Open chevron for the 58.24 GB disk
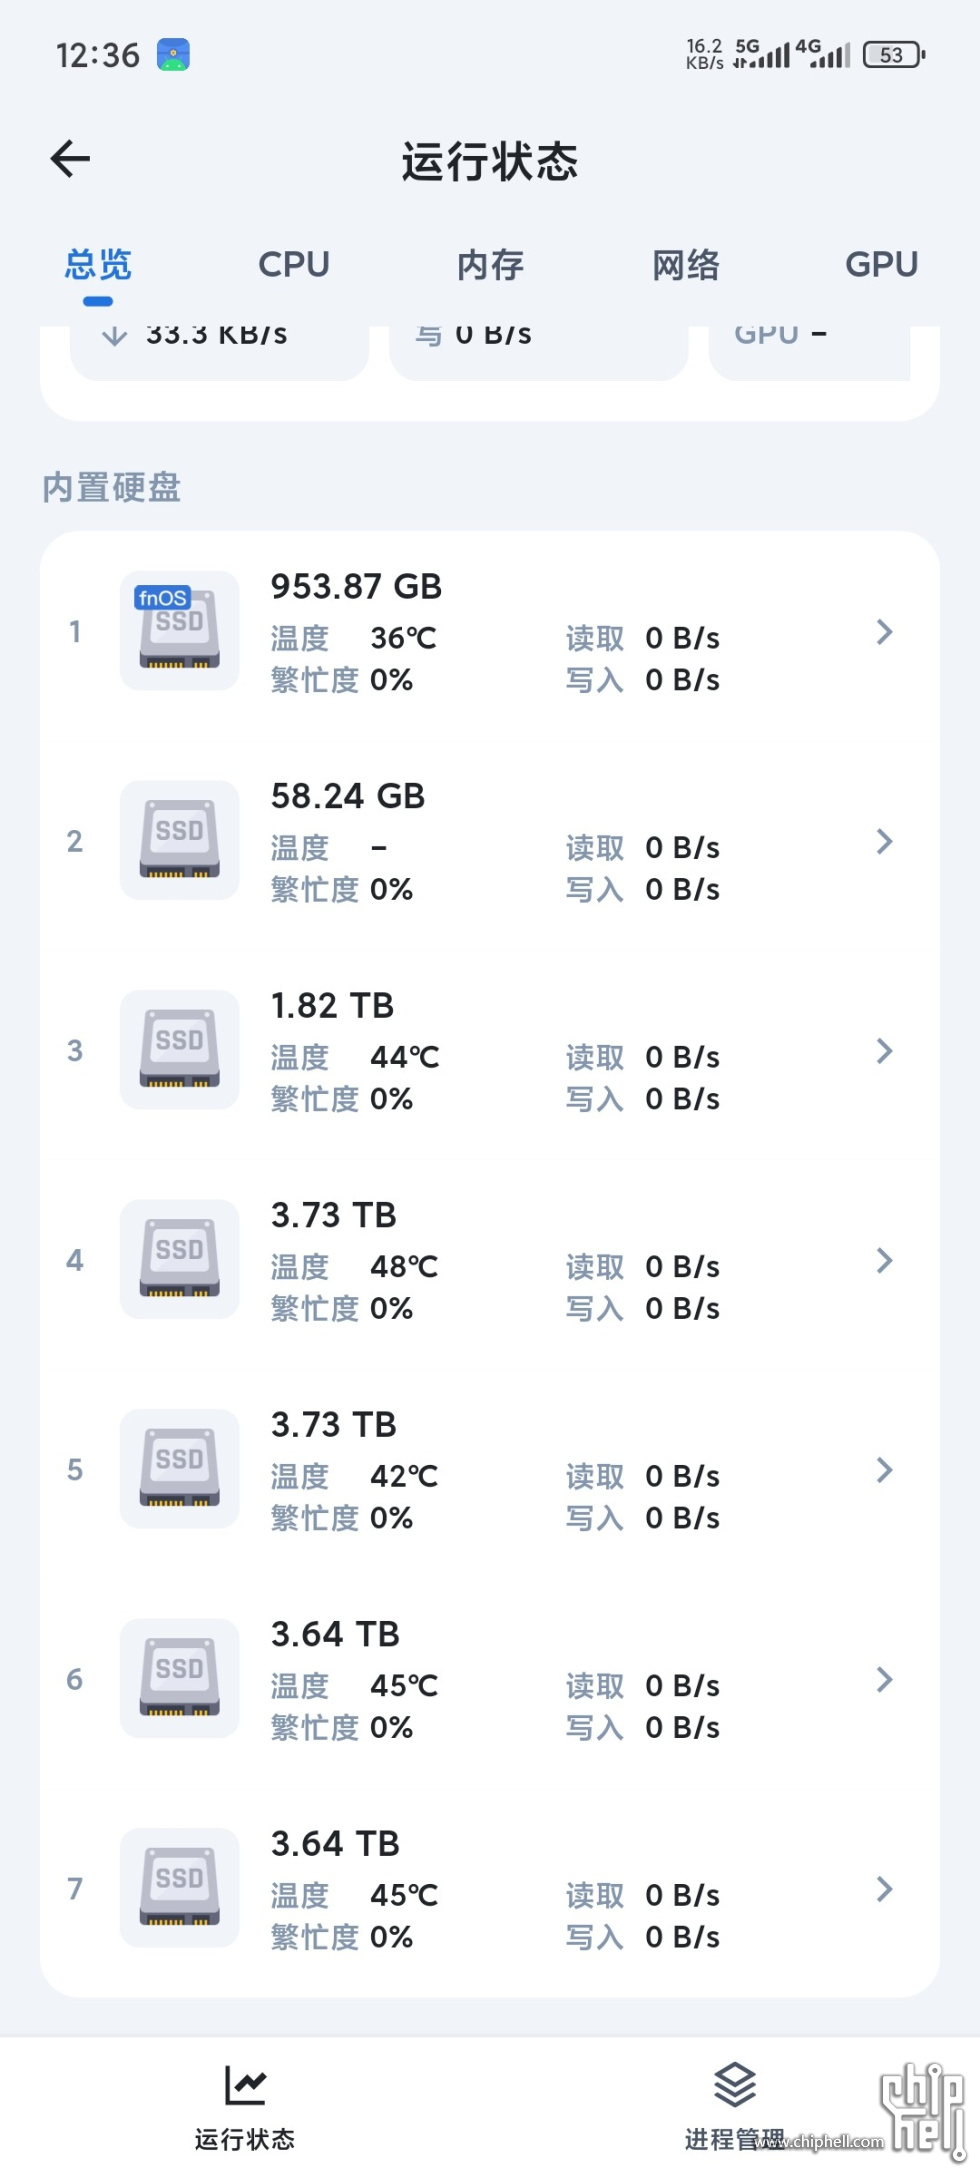Image resolution: width=980 pixels, height=2177 pixels. click(884, 841)
